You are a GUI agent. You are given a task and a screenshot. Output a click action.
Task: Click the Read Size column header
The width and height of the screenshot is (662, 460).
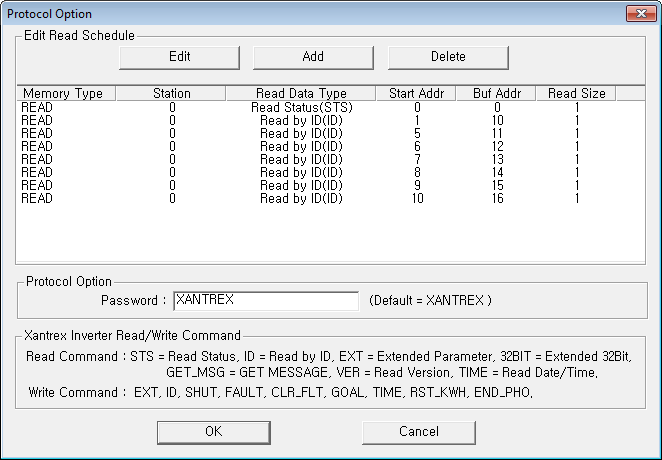coord(576,93)
